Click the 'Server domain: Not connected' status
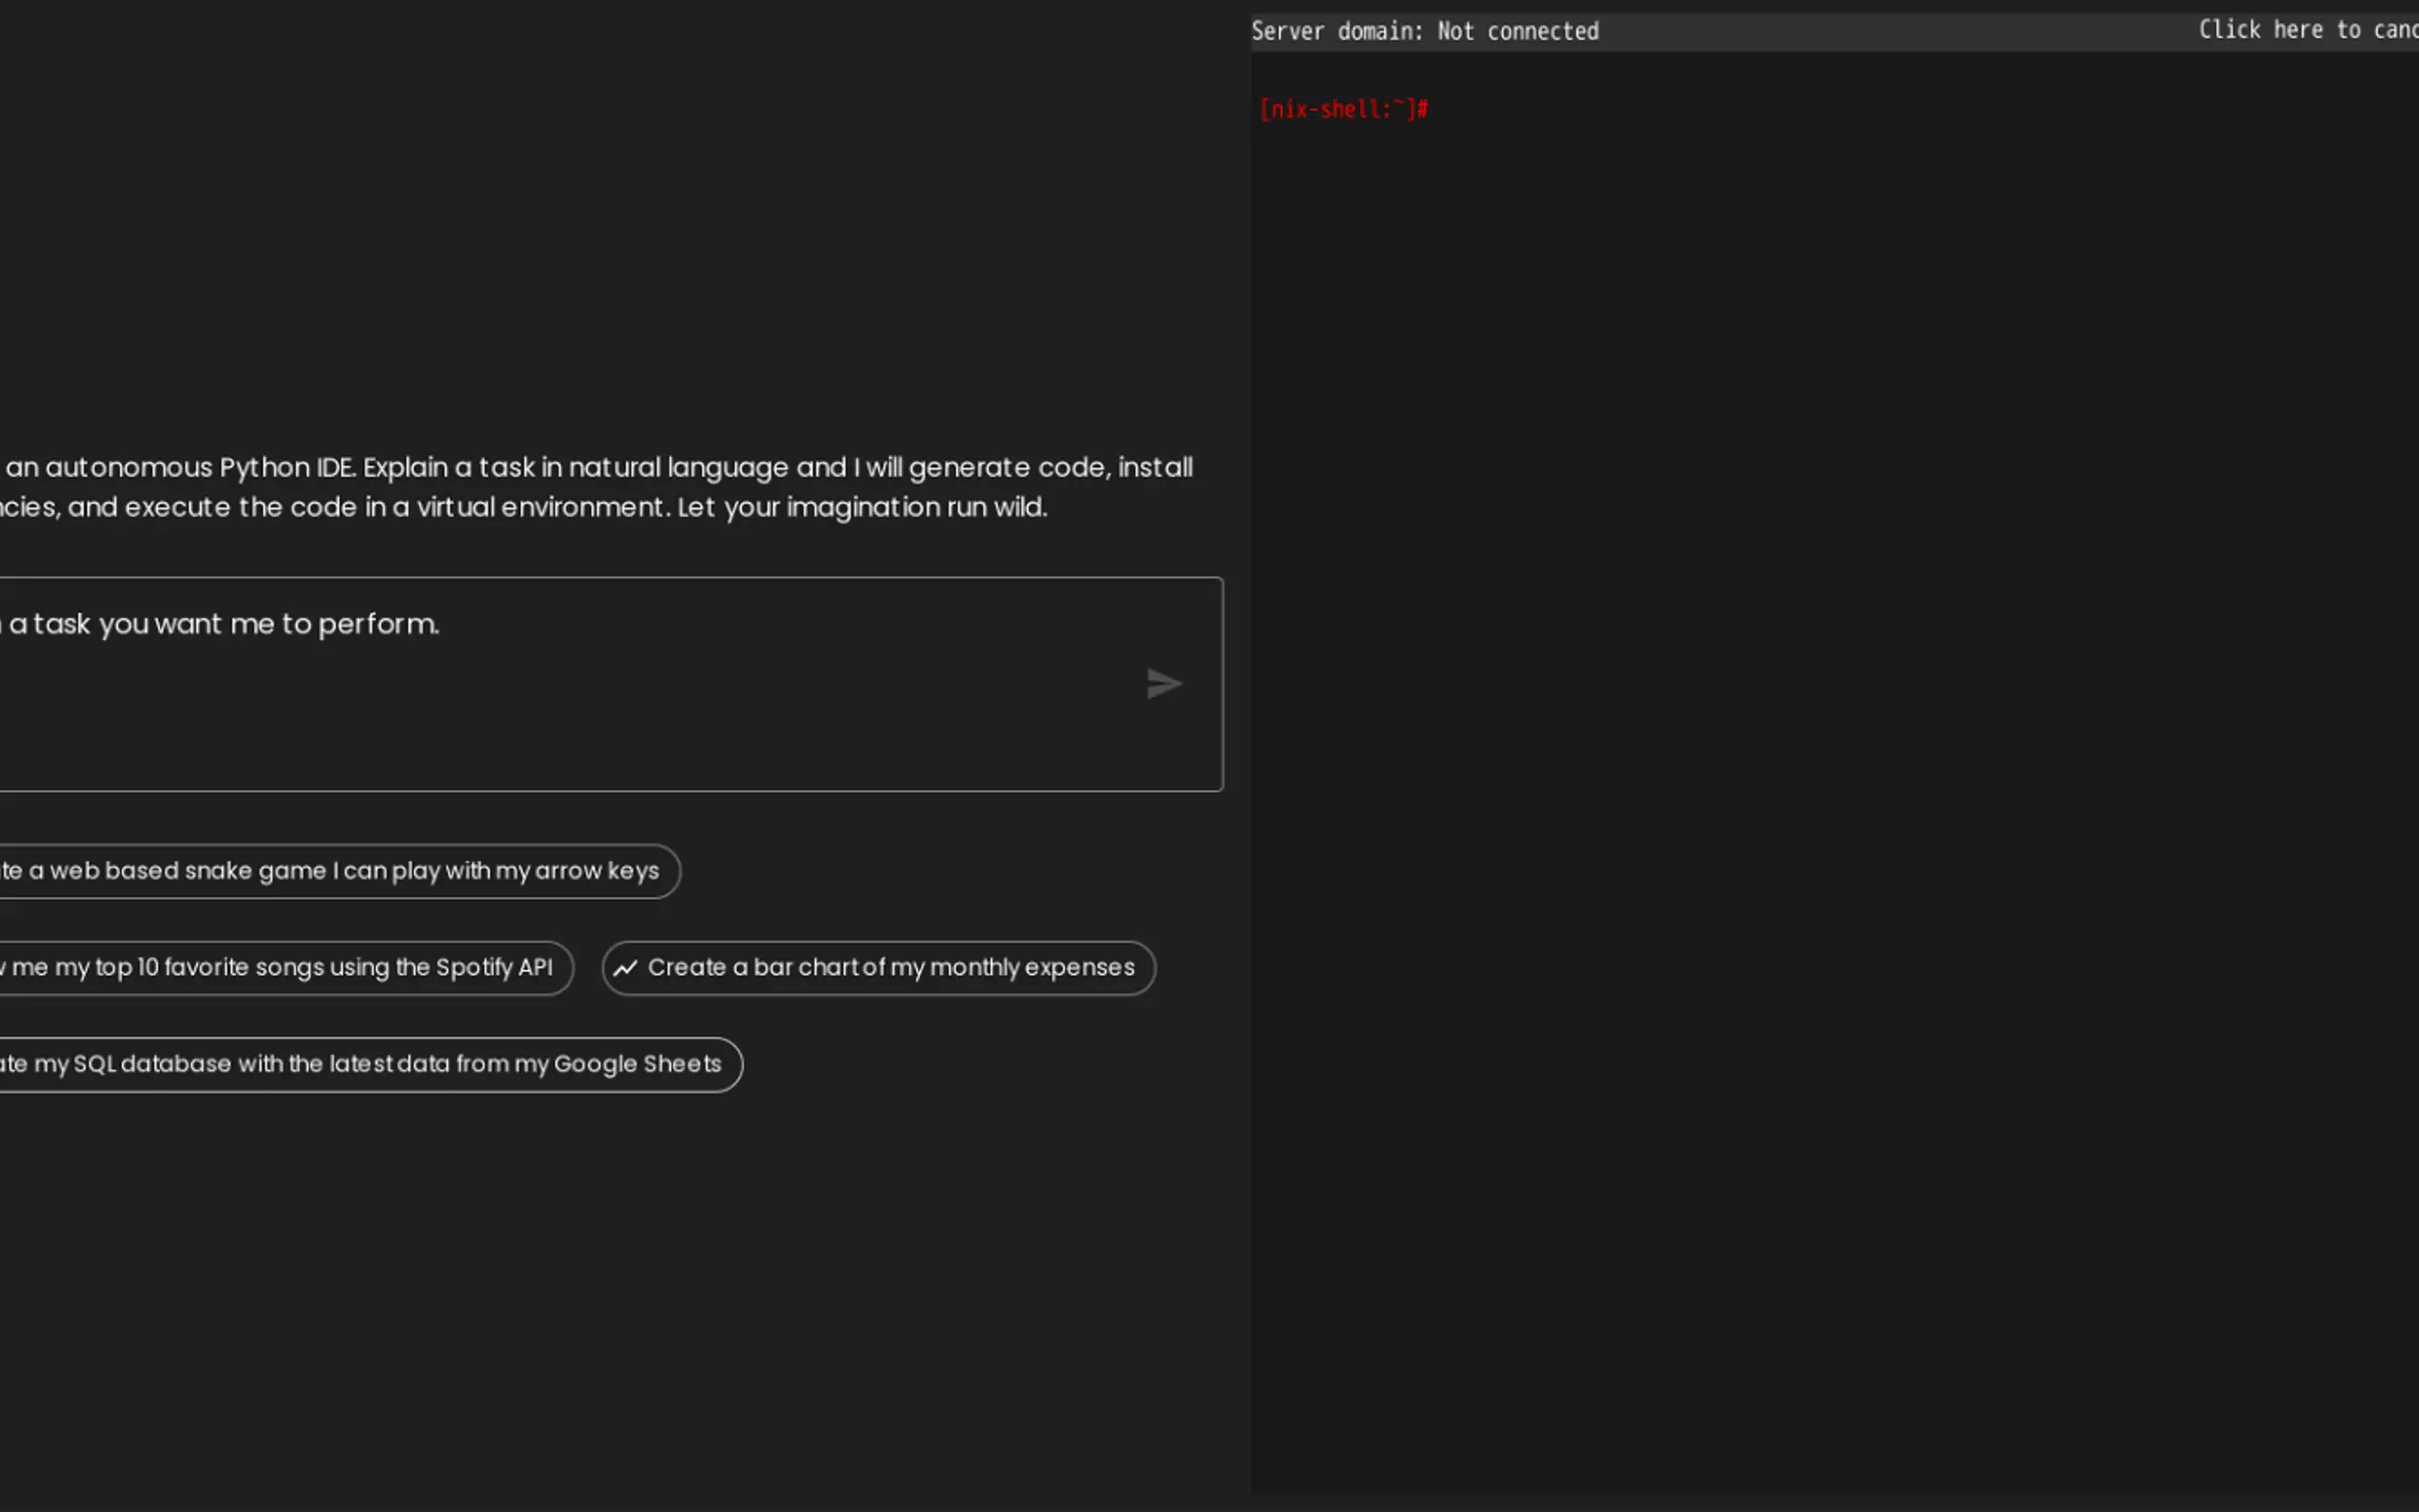 [1424, 32]
